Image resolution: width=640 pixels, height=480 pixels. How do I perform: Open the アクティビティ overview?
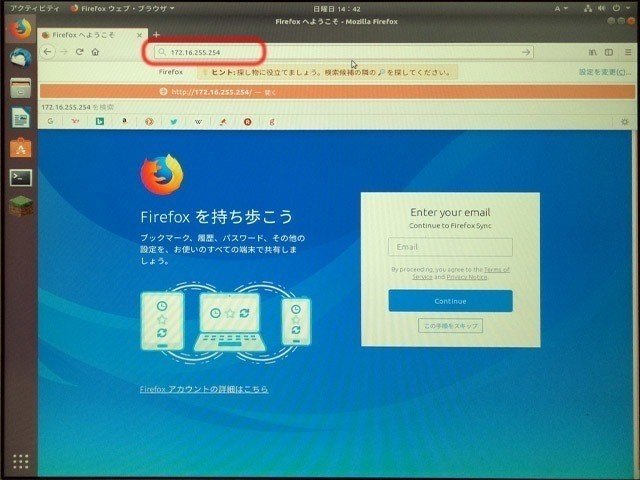34,8
